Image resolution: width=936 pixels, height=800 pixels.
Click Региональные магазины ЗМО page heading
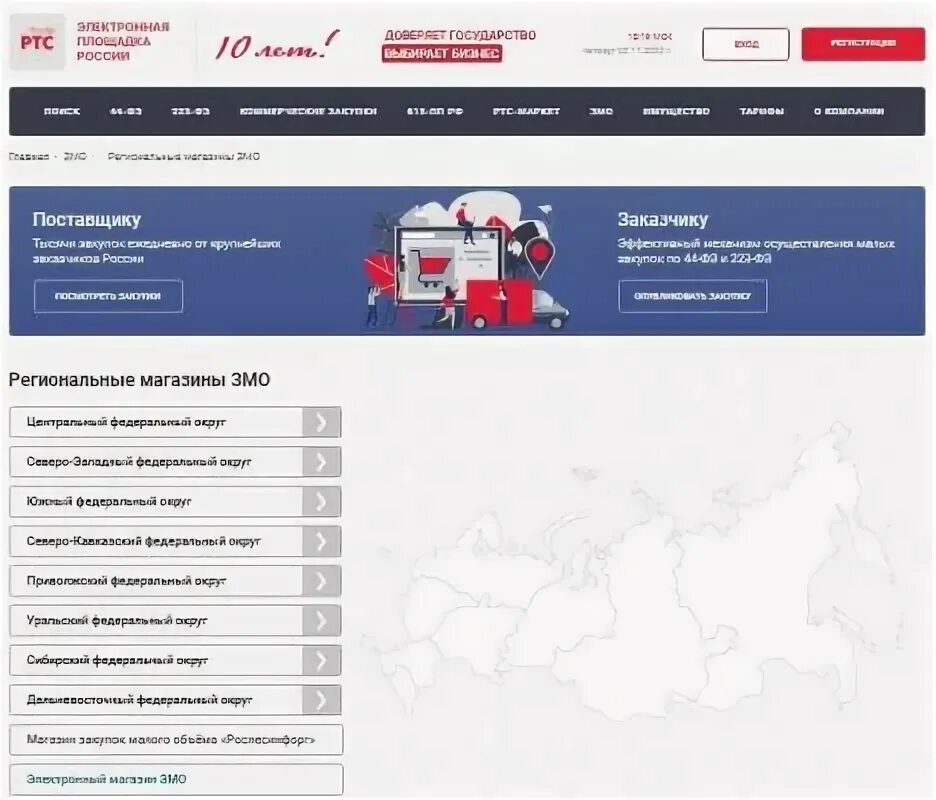(x=139, y=380)
